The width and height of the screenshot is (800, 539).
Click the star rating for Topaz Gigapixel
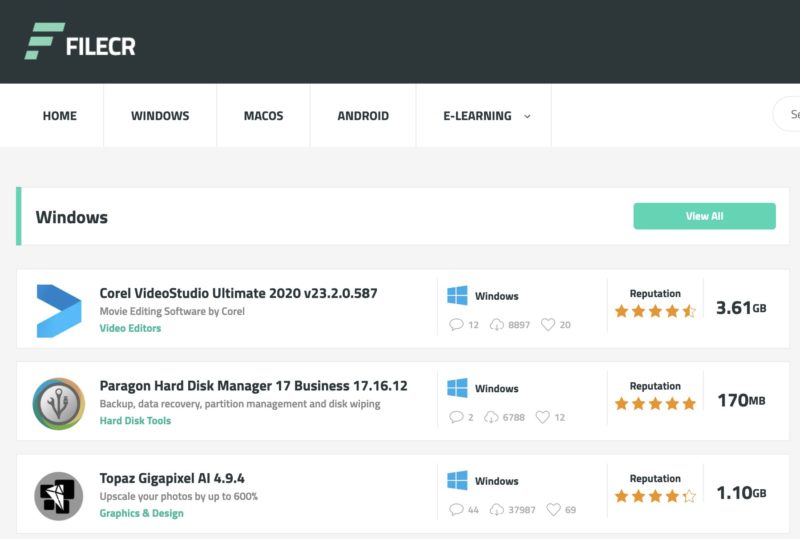click(655, 496)
